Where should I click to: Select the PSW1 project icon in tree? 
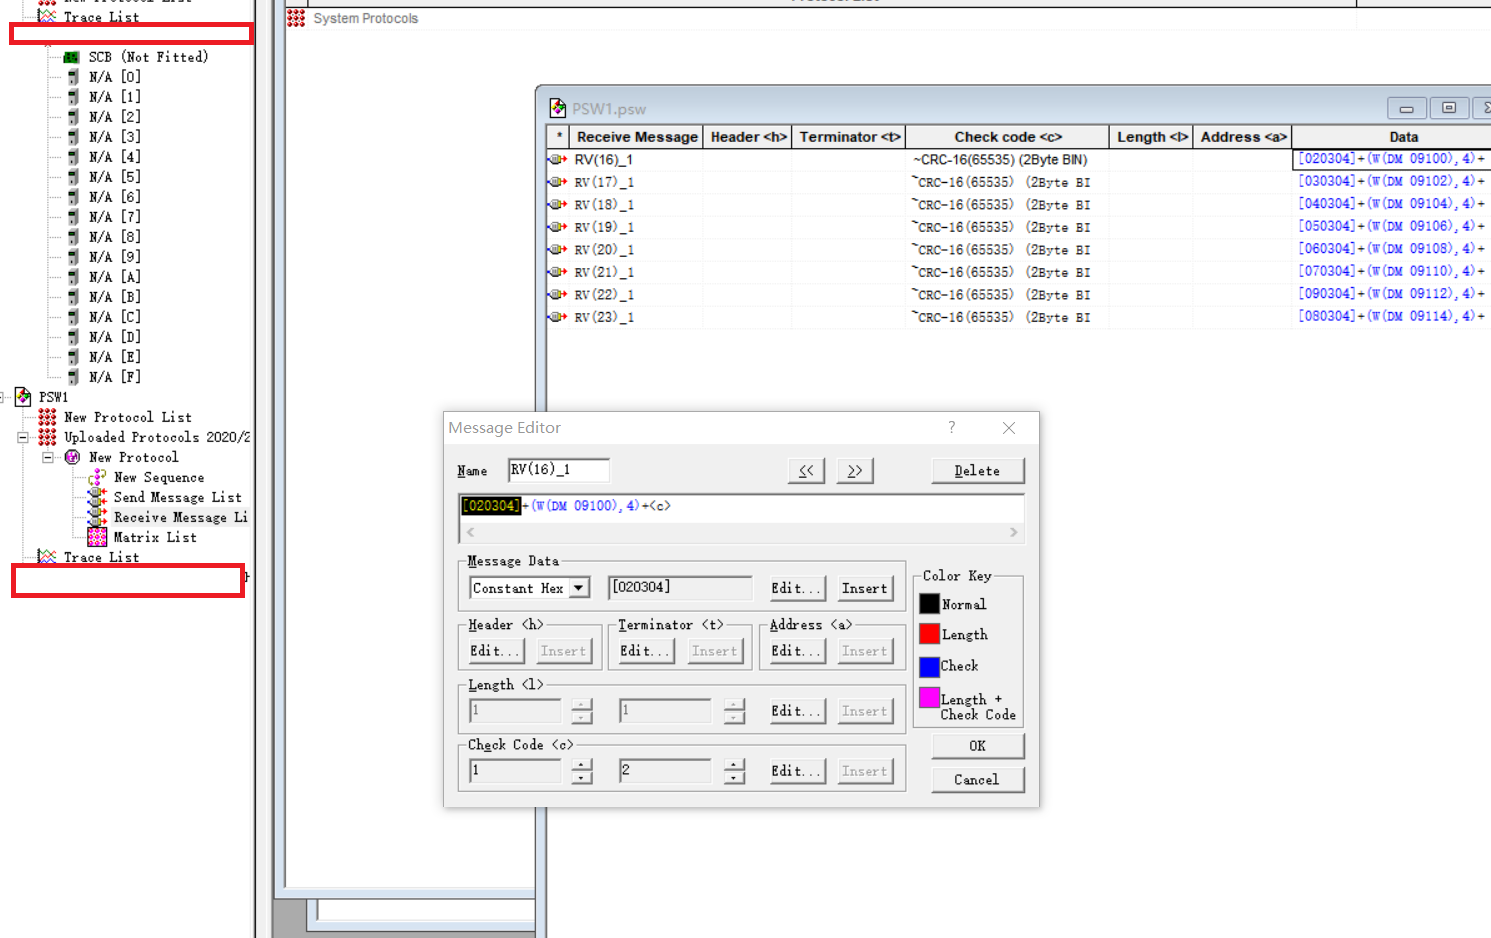(x=23, y=397)
